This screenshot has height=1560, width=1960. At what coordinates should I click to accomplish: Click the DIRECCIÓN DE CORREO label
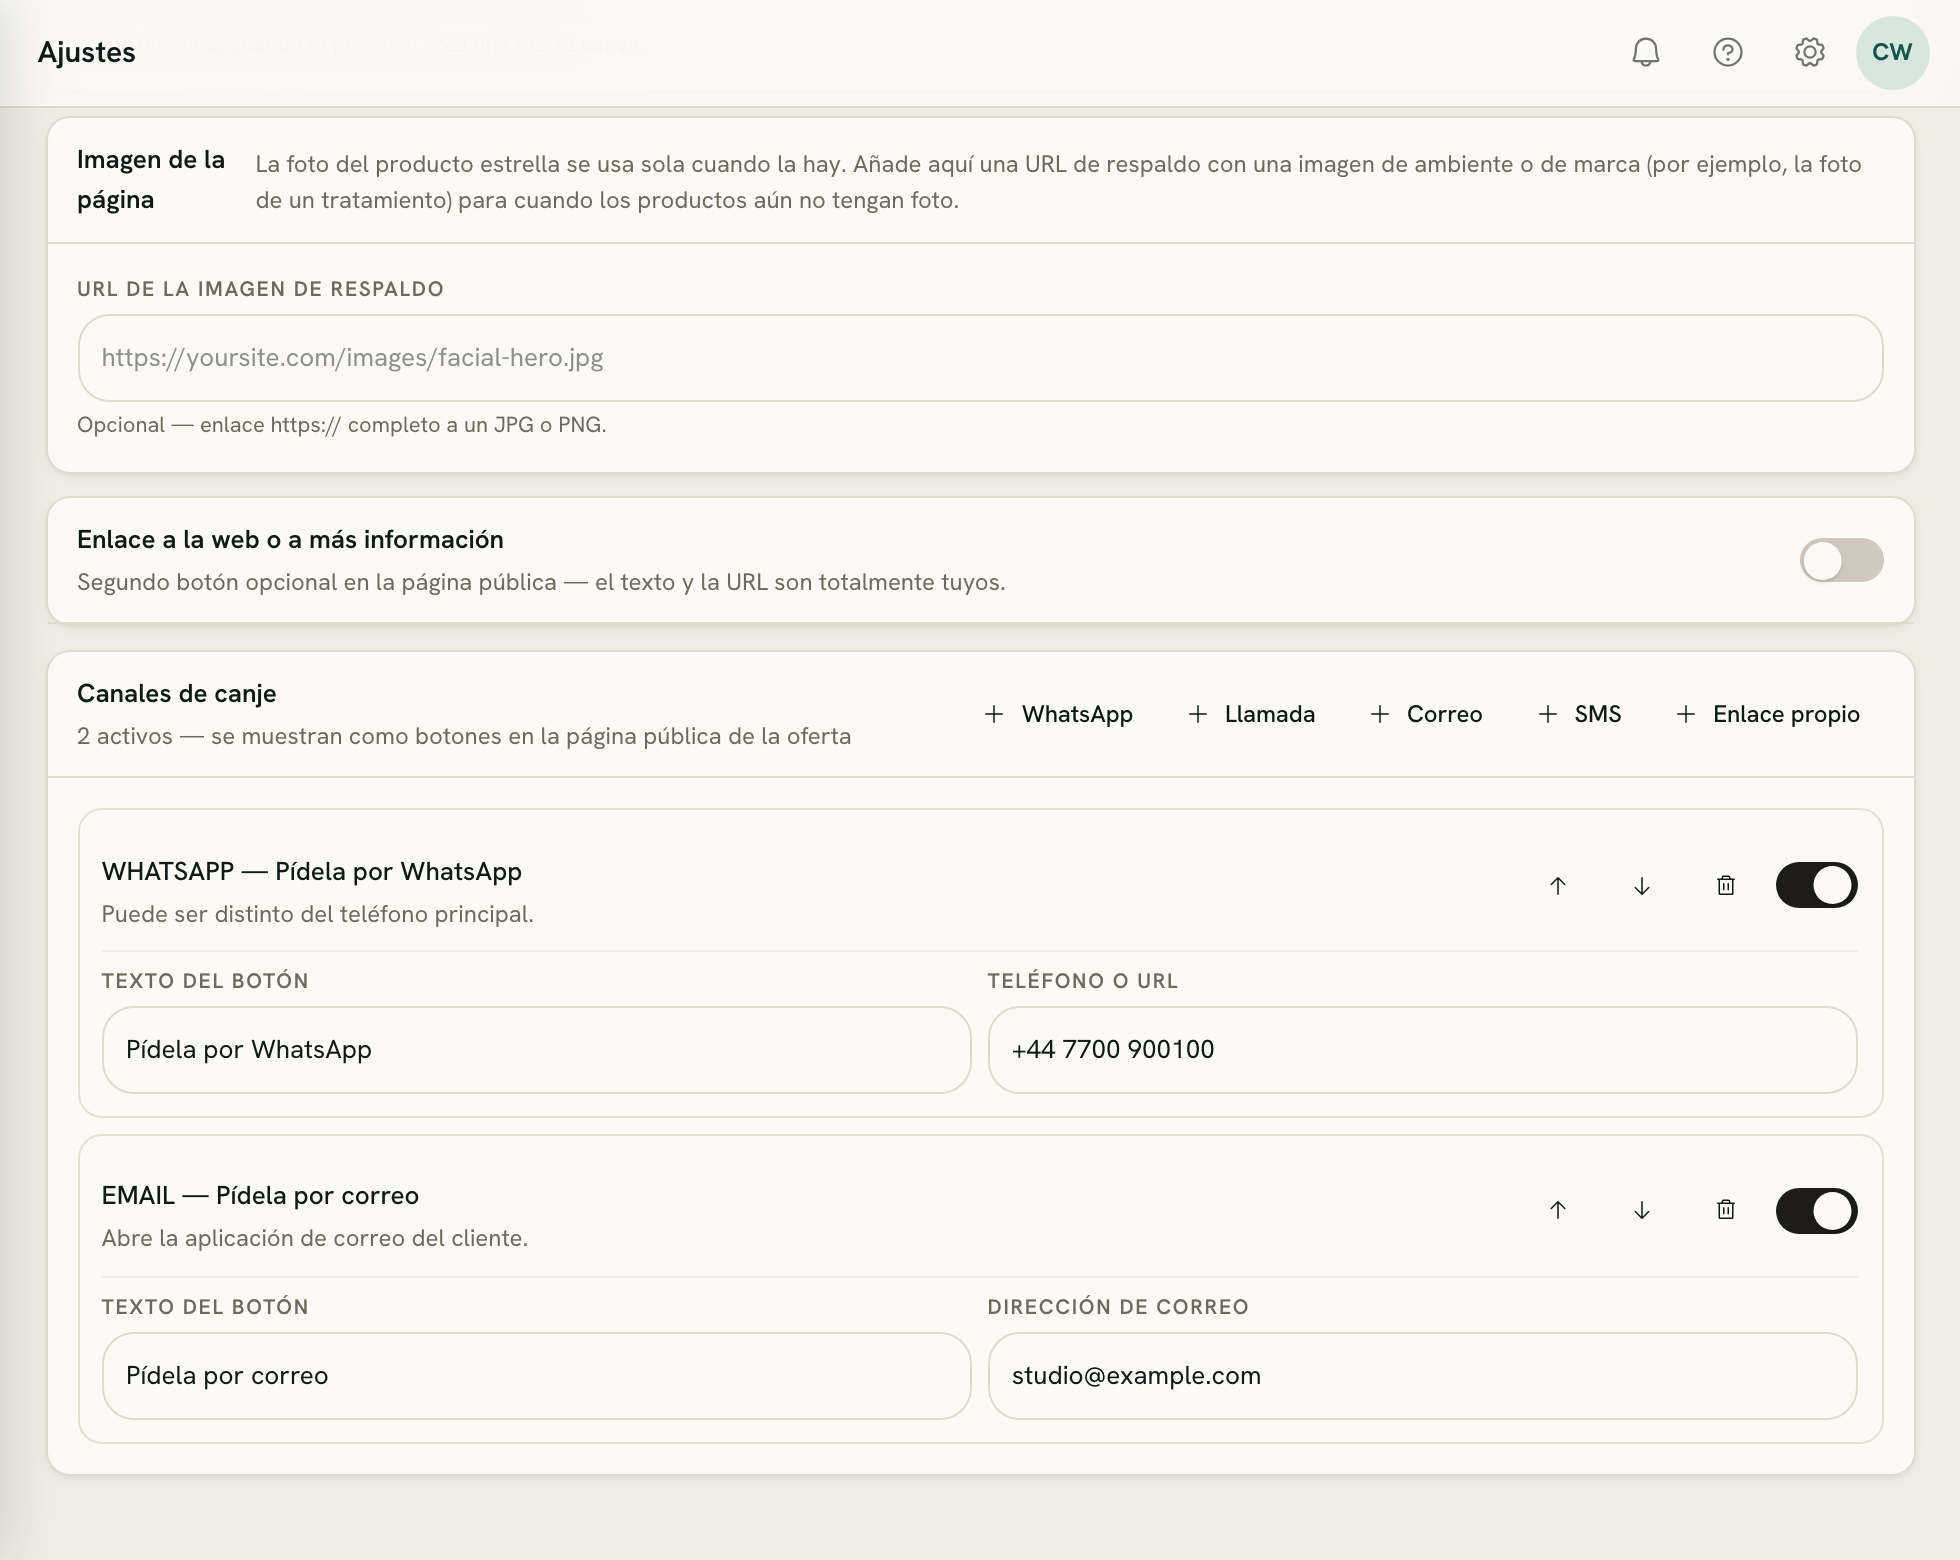1118,1307
